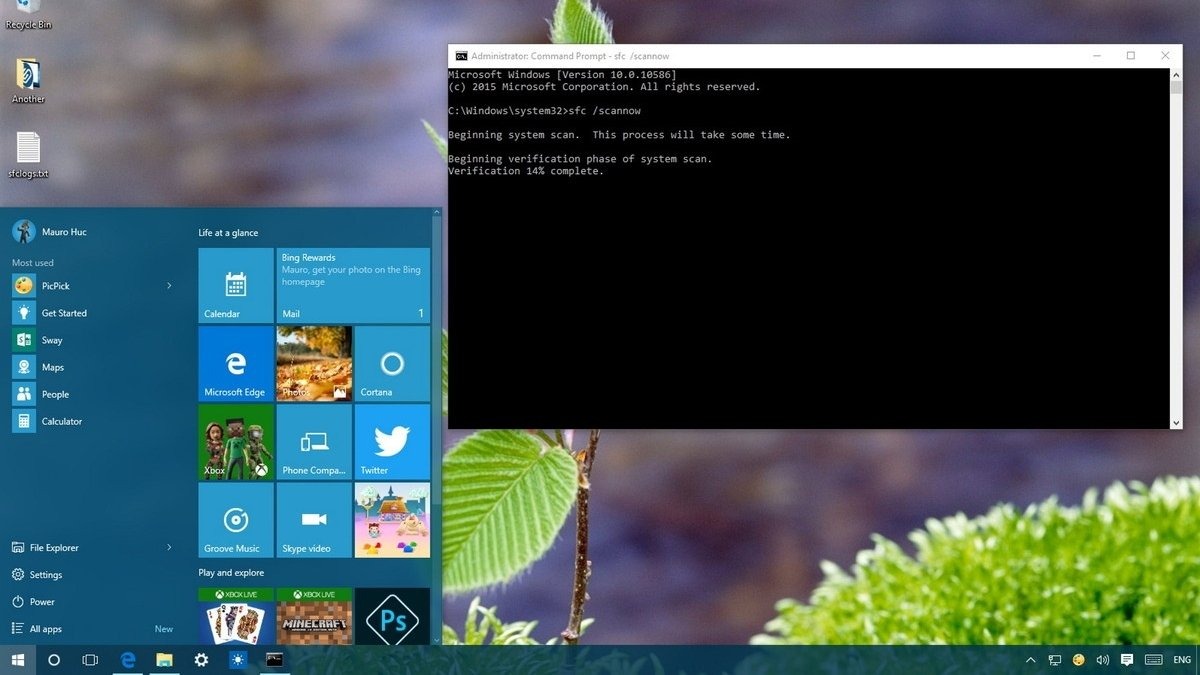Open the colorful candy game tile
Screen dimensions: 1200x675
tap(392, 520)
